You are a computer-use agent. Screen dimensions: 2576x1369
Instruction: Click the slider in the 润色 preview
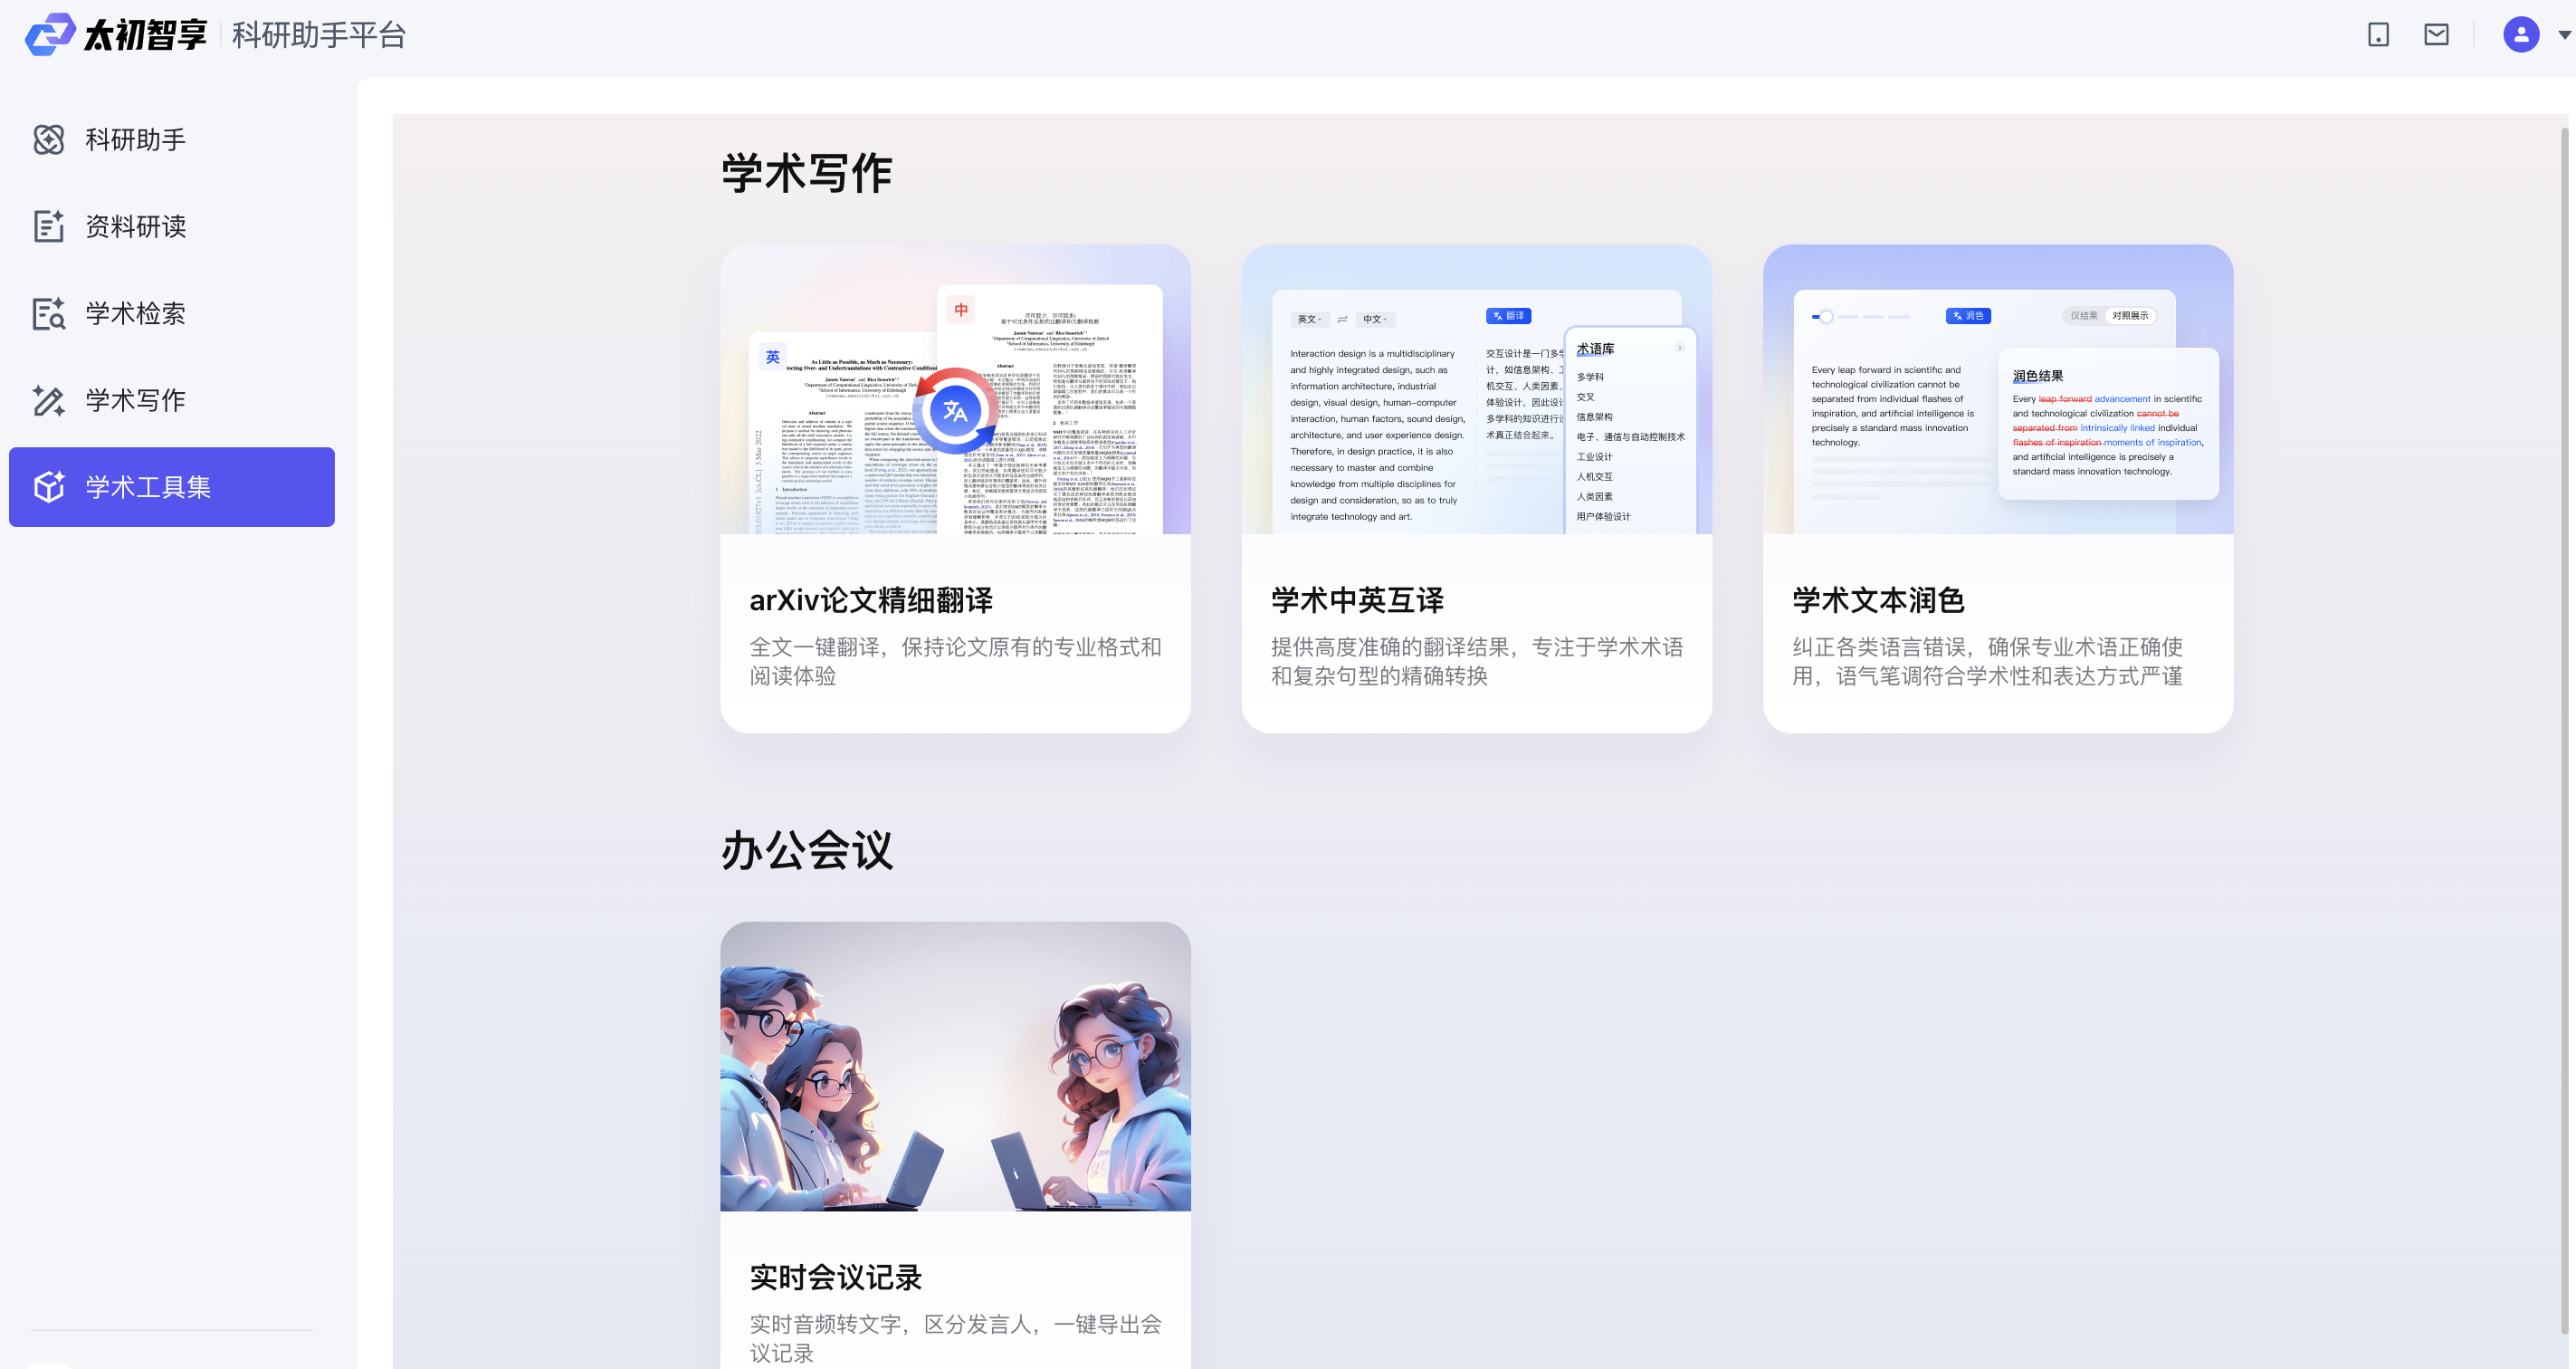(1826, 317)
